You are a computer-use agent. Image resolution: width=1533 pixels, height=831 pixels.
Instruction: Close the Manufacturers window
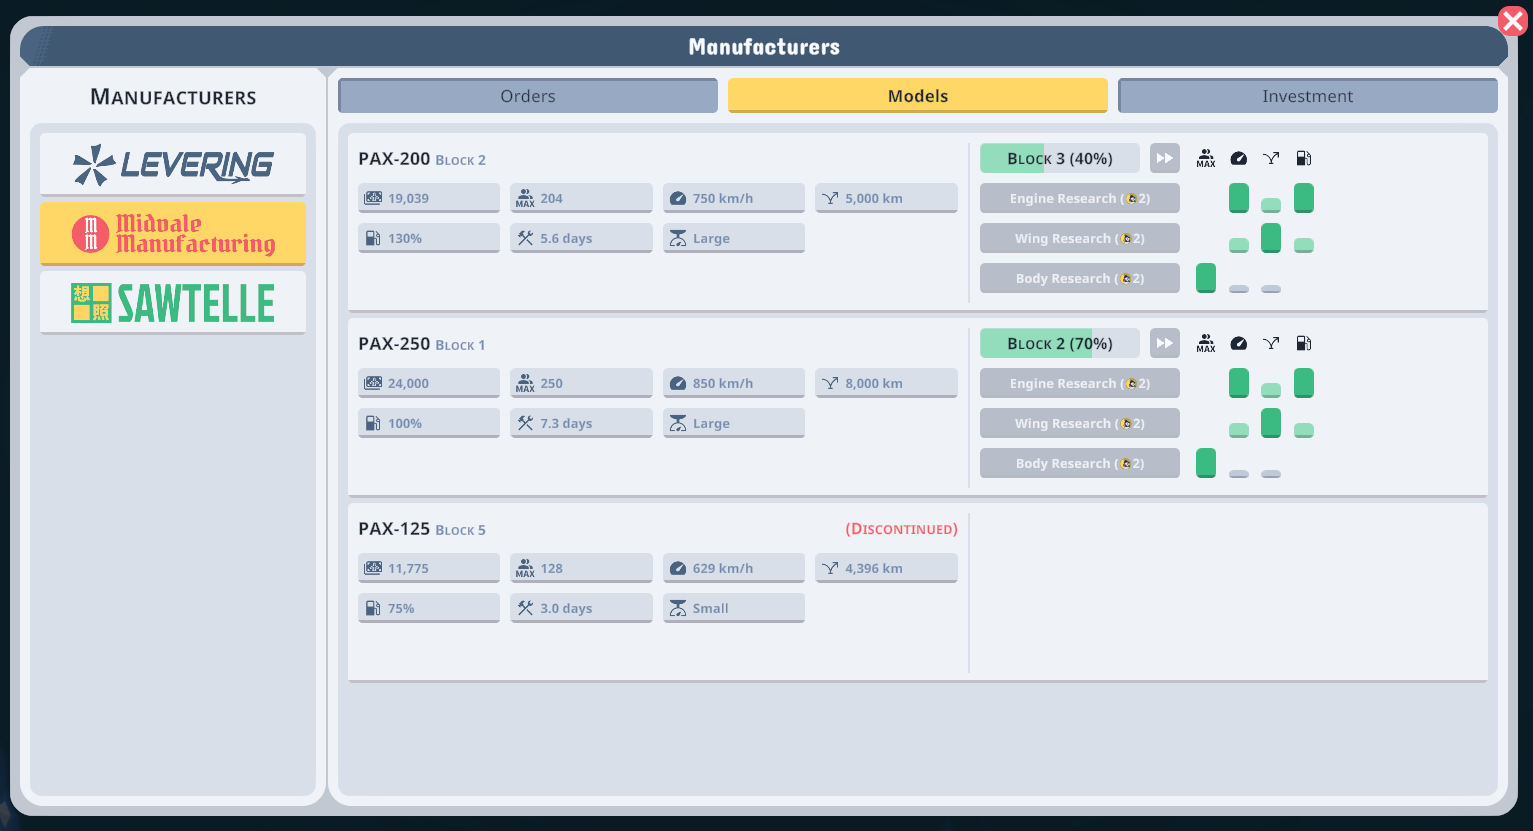tap(1512, 21)
